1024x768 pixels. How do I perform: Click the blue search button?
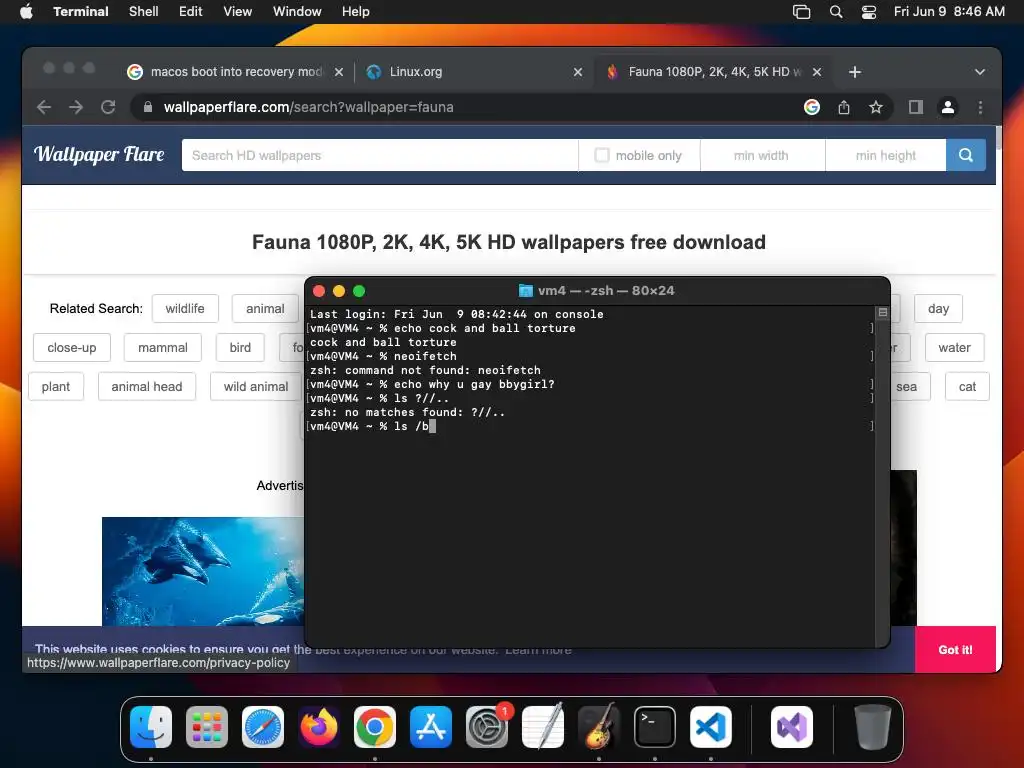[965, 155]
